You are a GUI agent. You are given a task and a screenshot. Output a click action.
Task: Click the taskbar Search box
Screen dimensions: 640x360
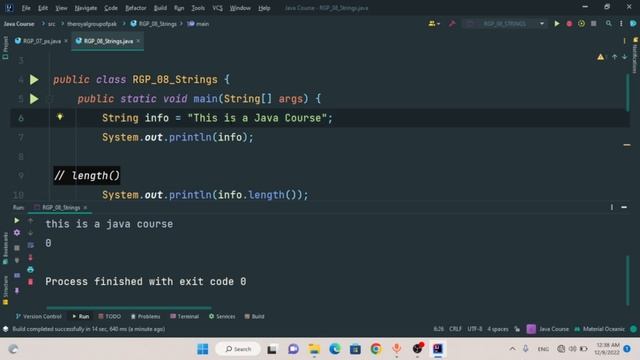tap(238, 349)
